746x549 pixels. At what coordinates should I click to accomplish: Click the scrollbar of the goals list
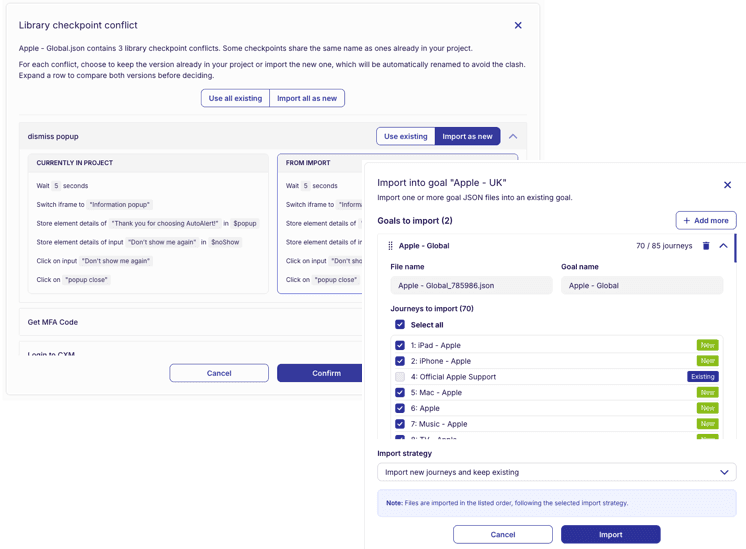tap(735, 248)
